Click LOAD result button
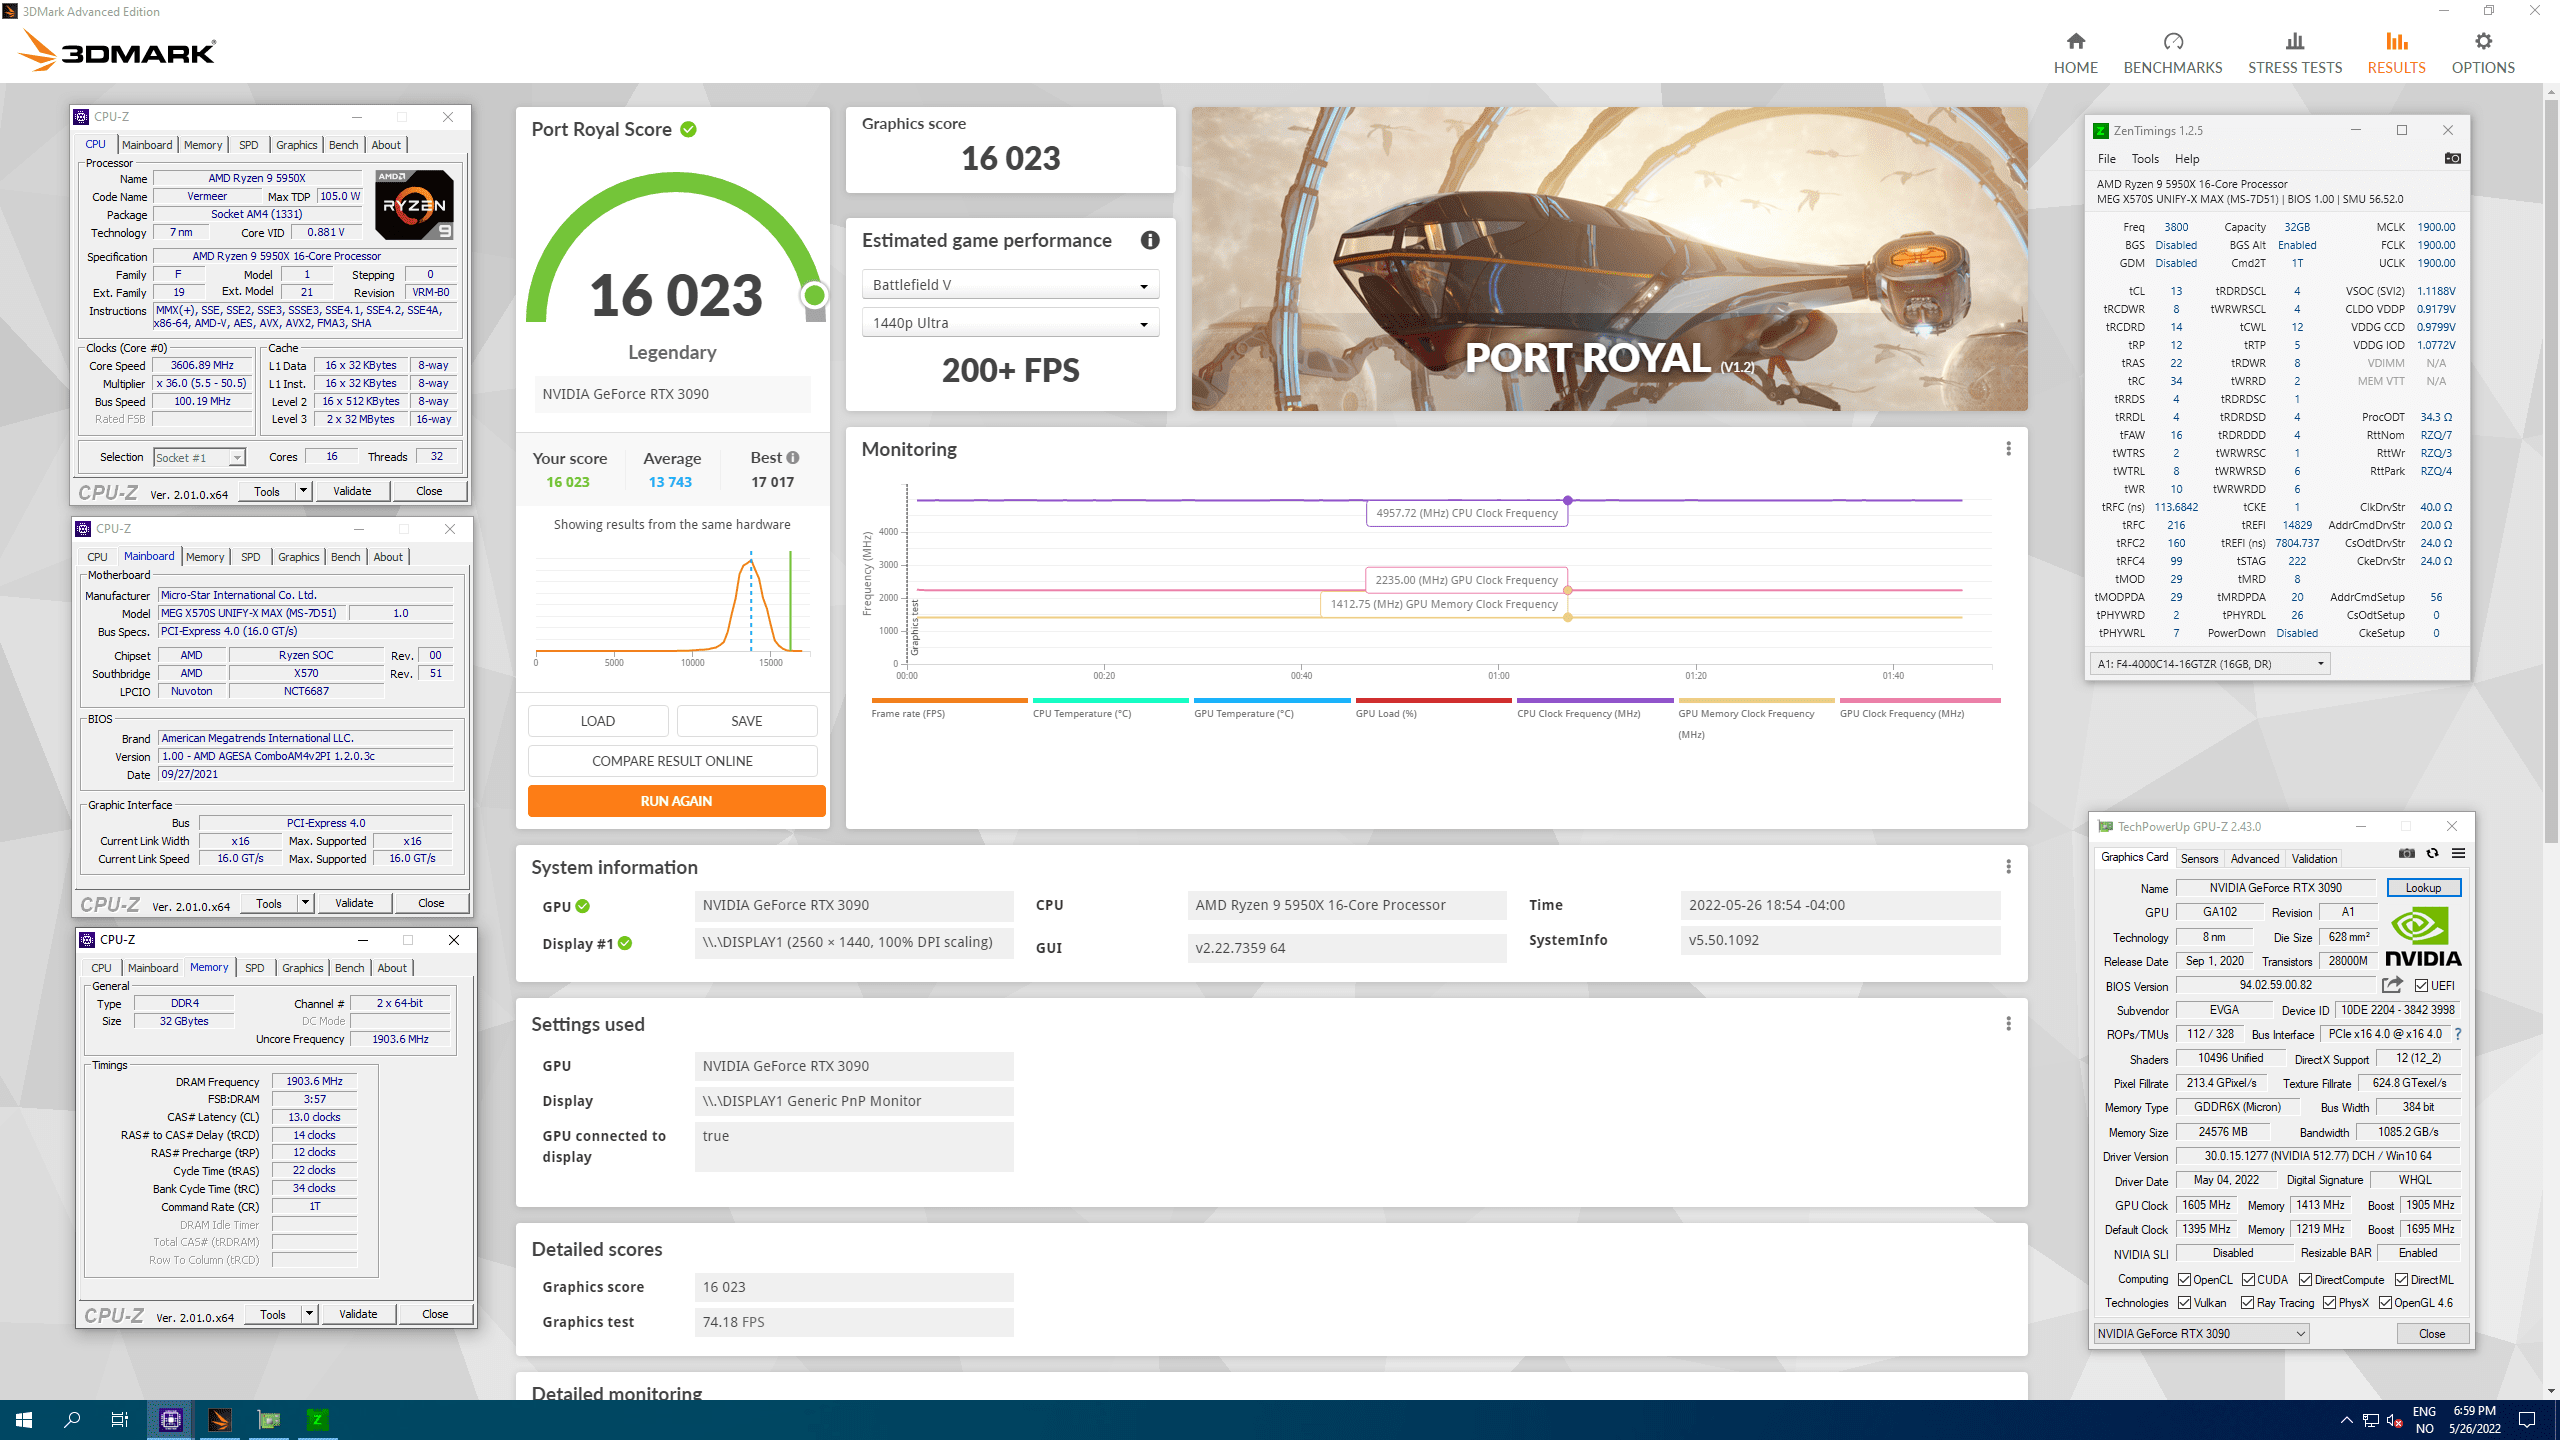Image resolution: width=2560 pixels, height=1440 pixels. [x=598, y=721]
